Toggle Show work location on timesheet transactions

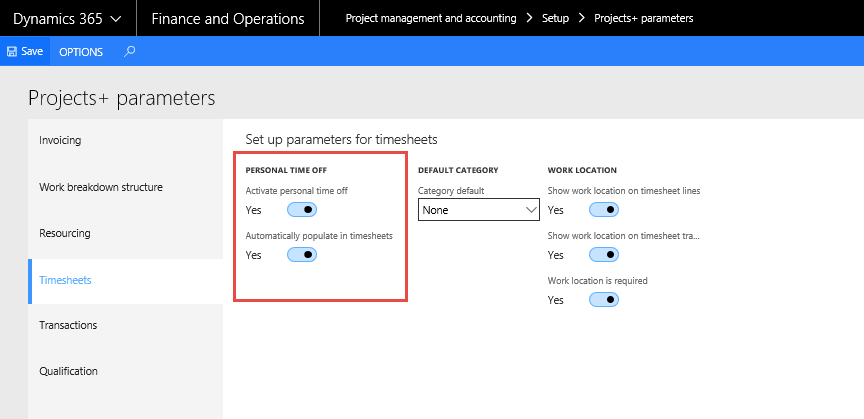coord(604,255)
